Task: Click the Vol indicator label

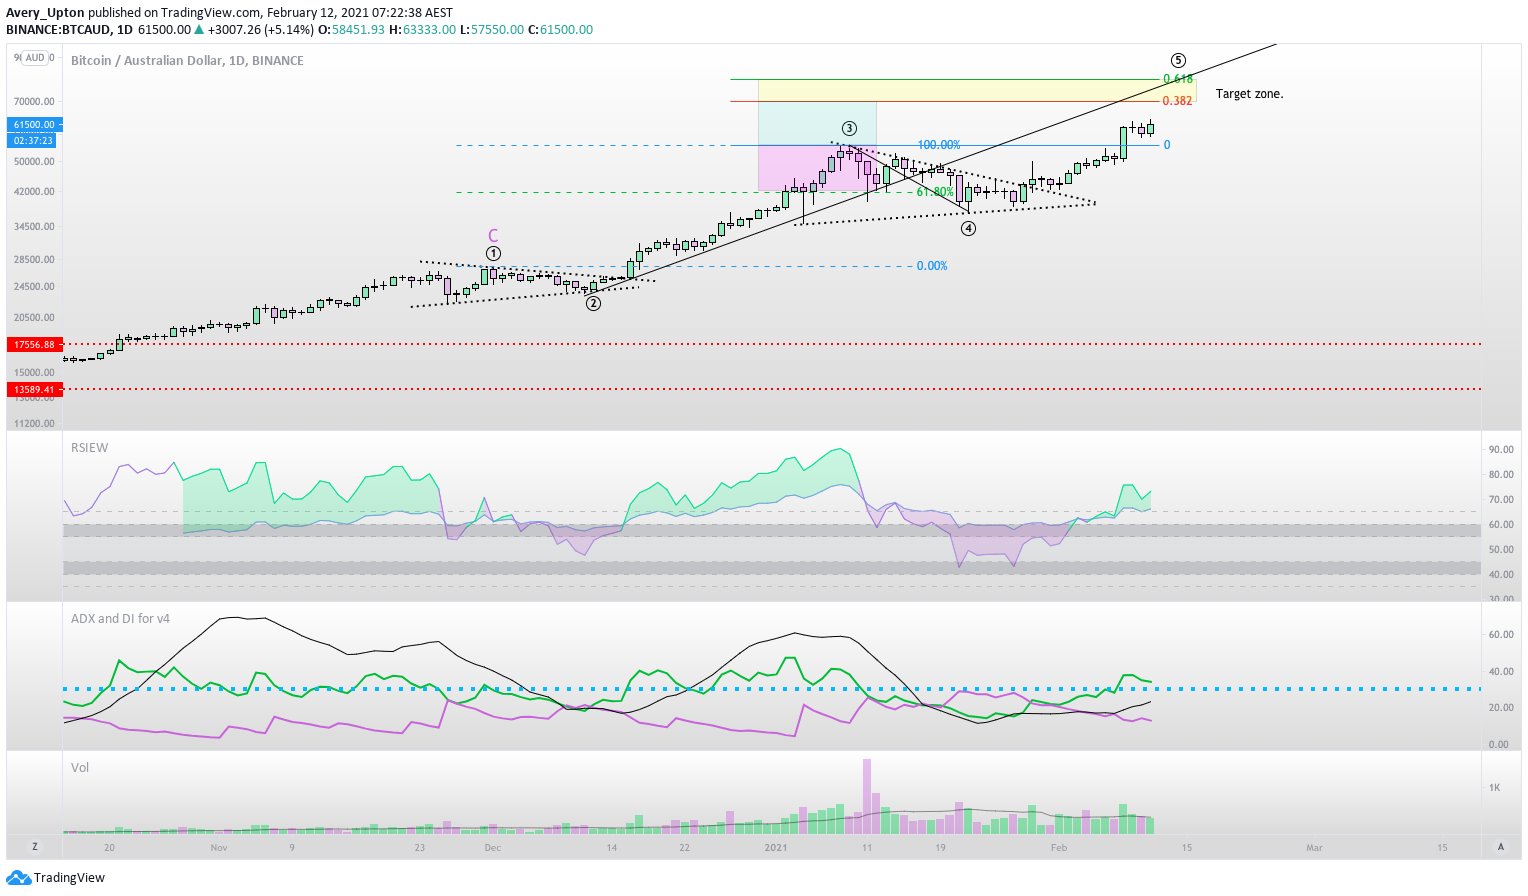Action: coord(80,768)
